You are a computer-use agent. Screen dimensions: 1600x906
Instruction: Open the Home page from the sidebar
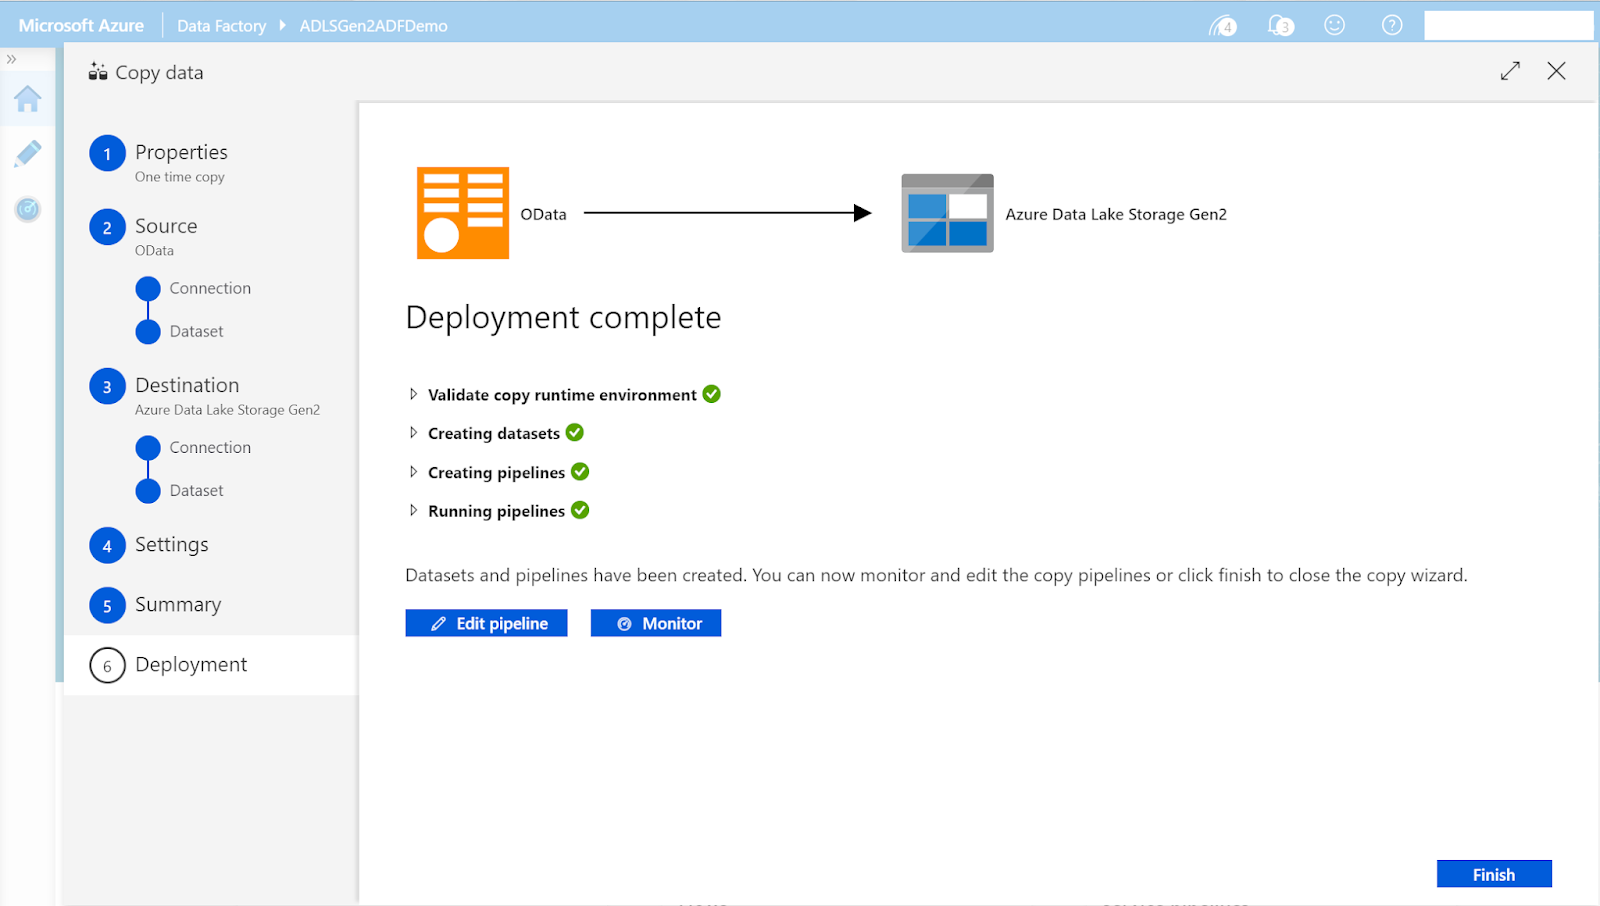26,99
